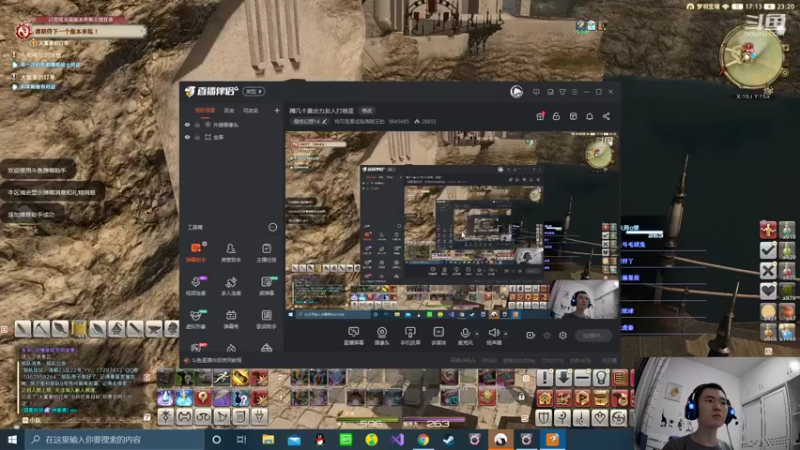Open the toolbox more options circle
This screenshot has width=800, height=450.
pyautogui.click(x=272, y=227)
